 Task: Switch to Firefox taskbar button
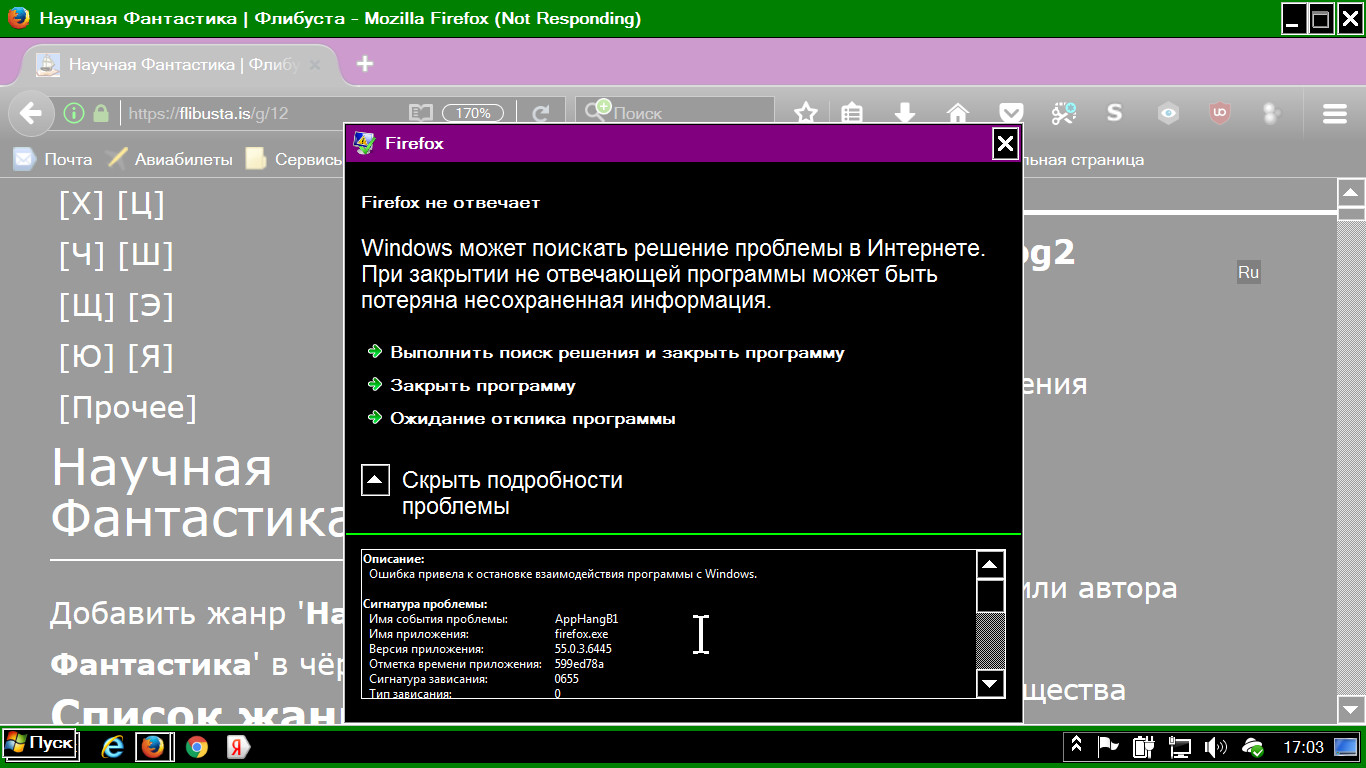pyautogui.click(x=153, y=746)
